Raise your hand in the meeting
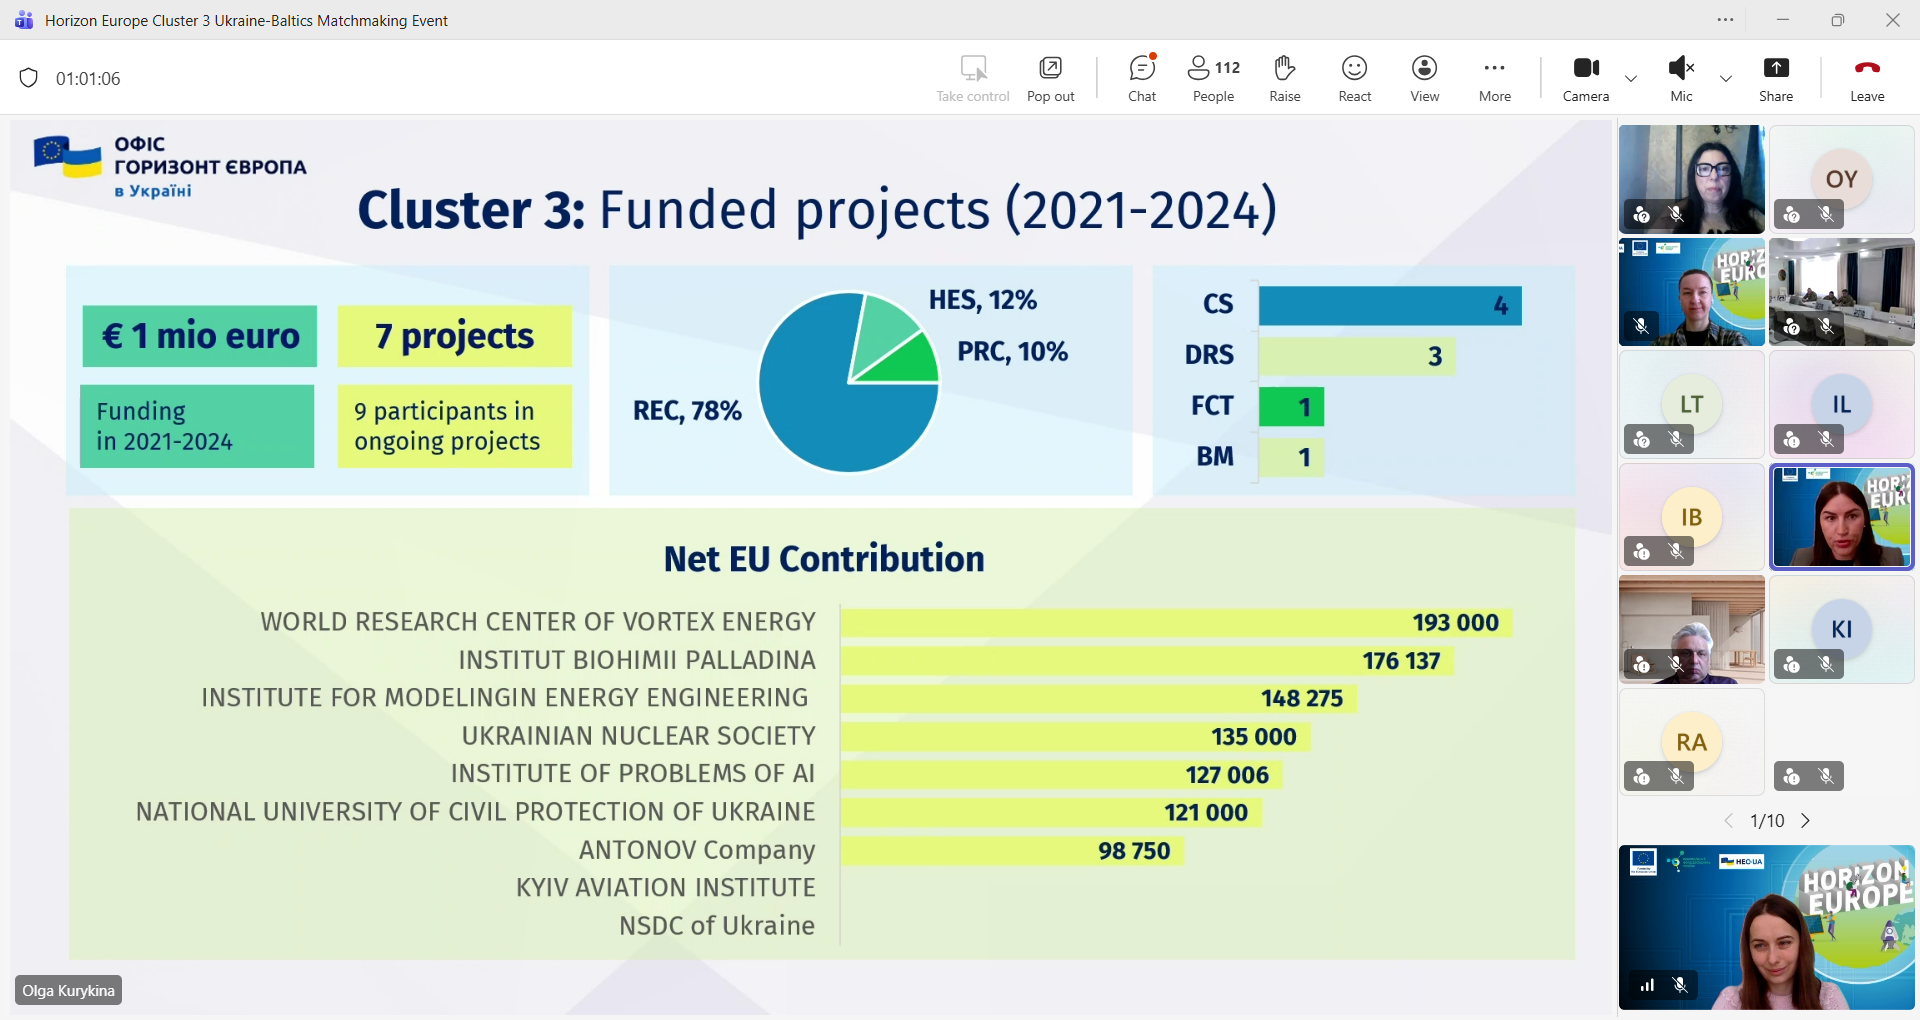Screen dimensions: 1920x1020 pyautogui.click(x=1285, y=78)
